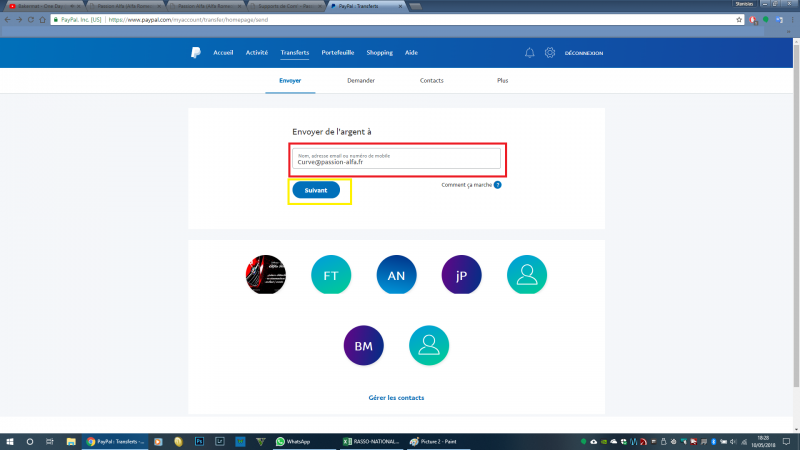
Task: Open WhatsApp from the taskbar
Action: point(293,441)
